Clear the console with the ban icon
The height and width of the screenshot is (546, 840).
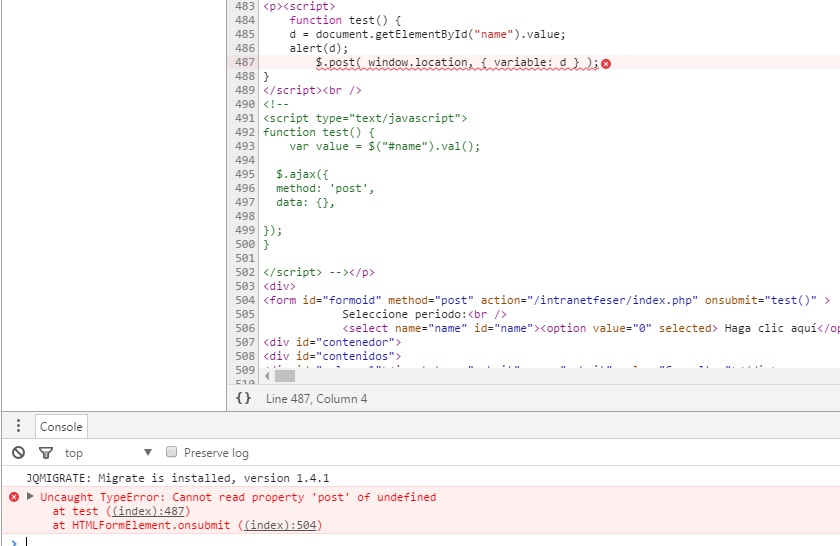pyautogui.click(x=18, y=453)
